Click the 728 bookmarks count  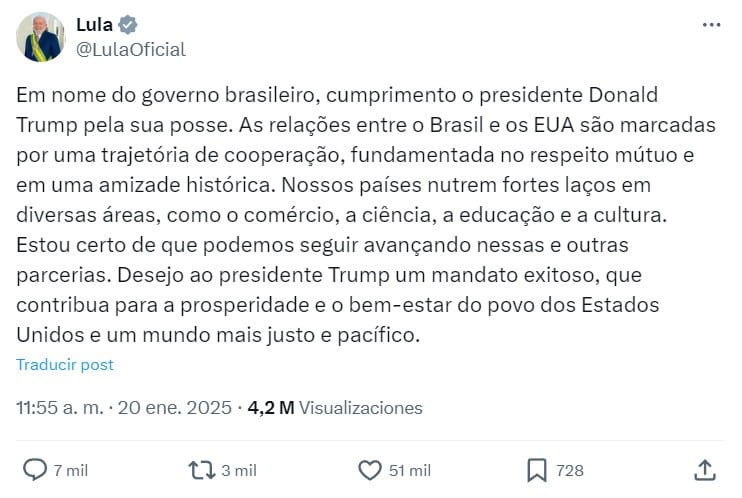(570, 470)
